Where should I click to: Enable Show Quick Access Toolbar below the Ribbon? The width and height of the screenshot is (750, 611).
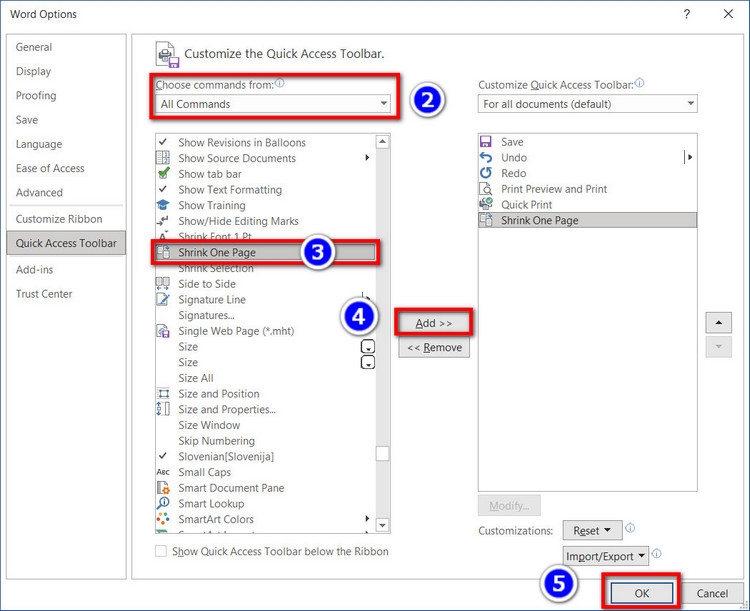pos(161,551)
